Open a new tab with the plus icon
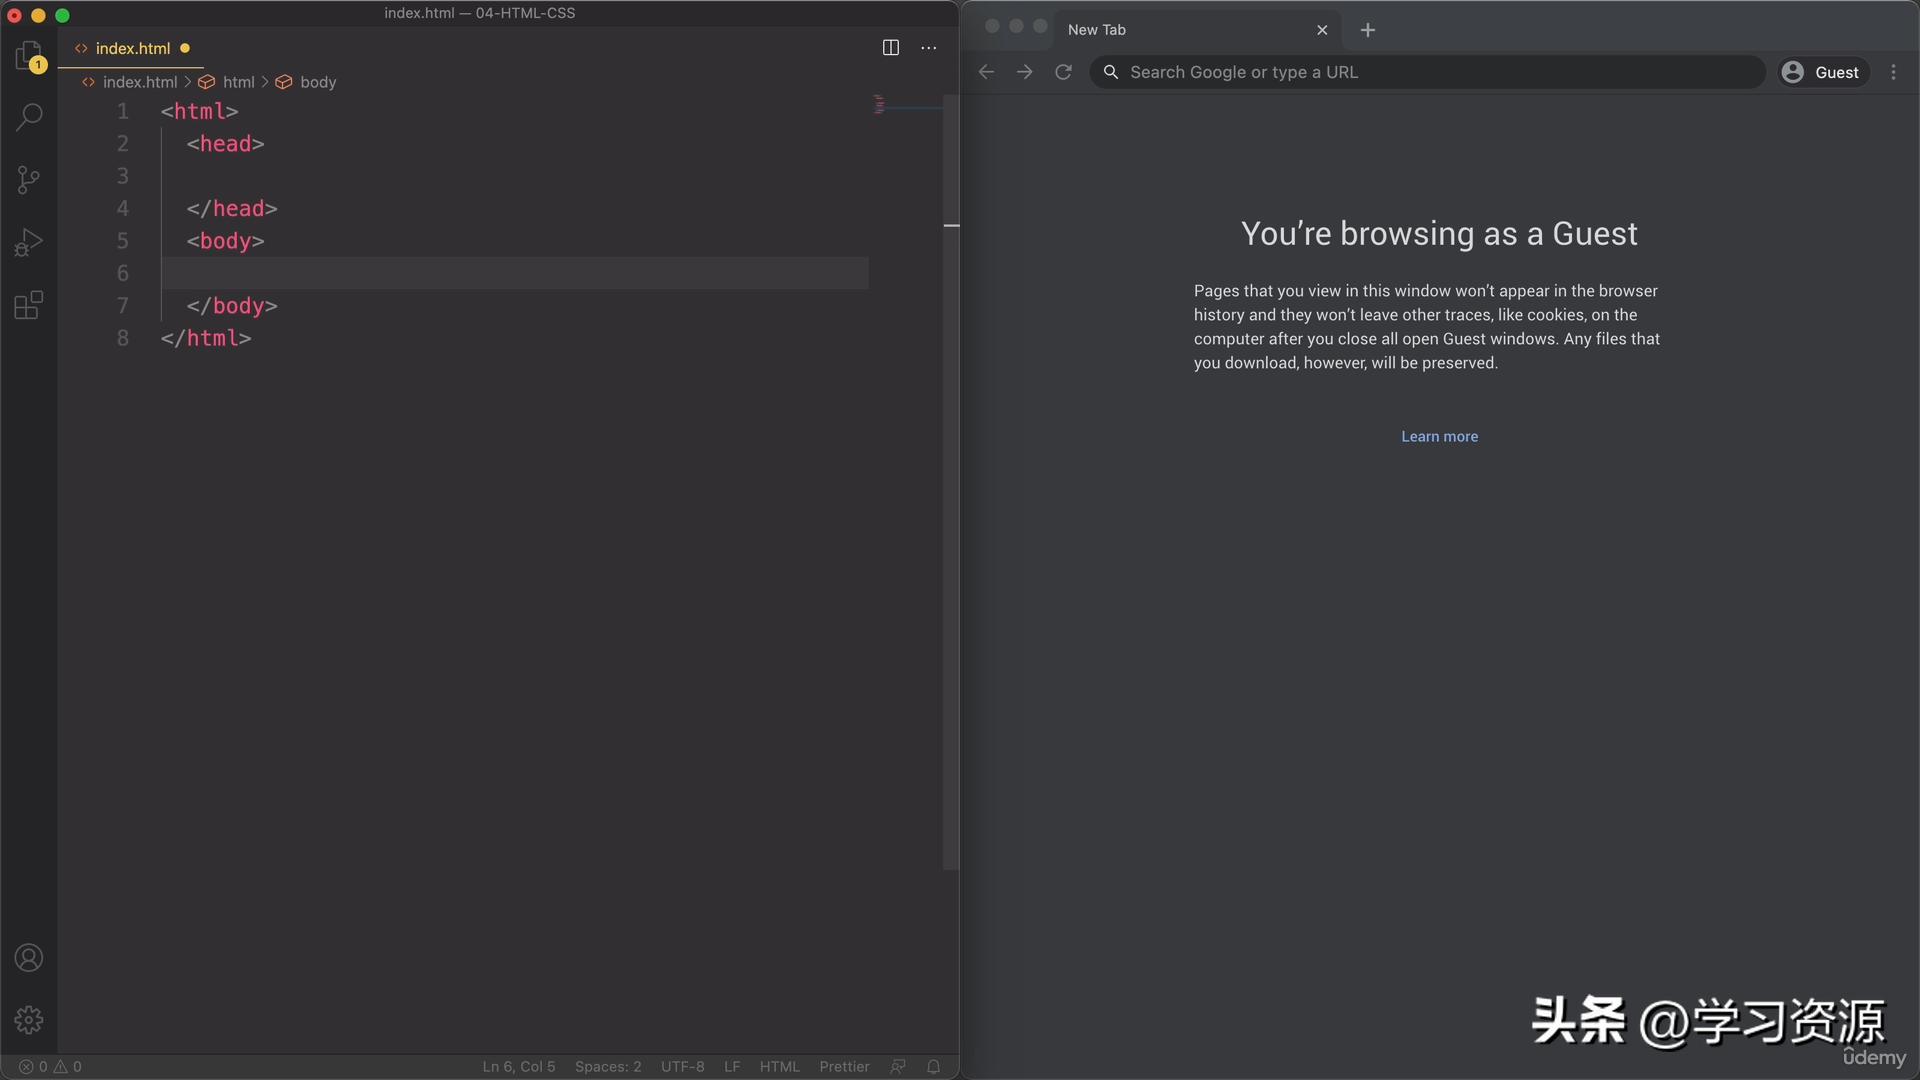 pyautogui.click(x=1366, y=30)
